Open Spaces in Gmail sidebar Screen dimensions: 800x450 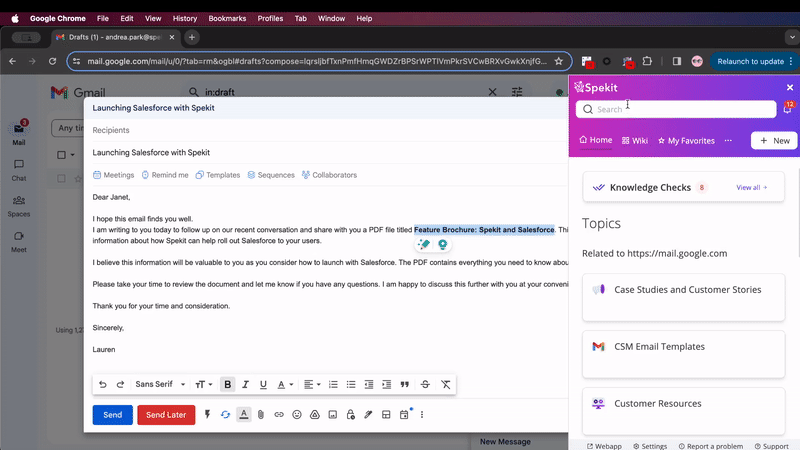[19, 206]
